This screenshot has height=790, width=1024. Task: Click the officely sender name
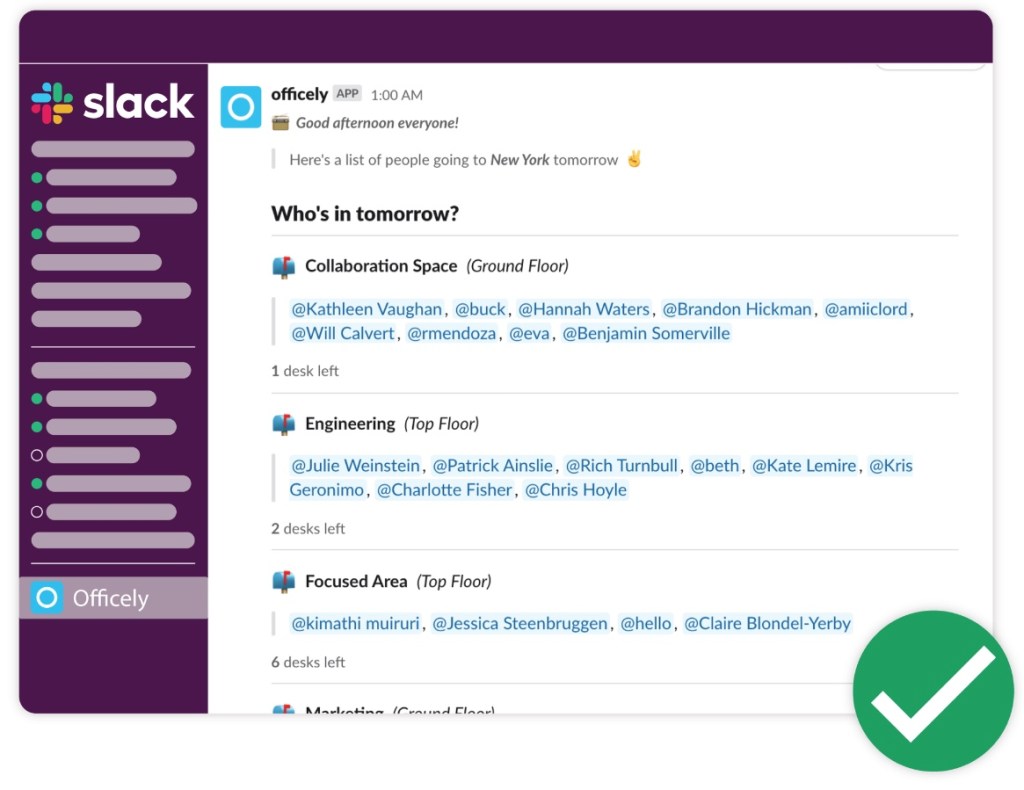[299, 94]
